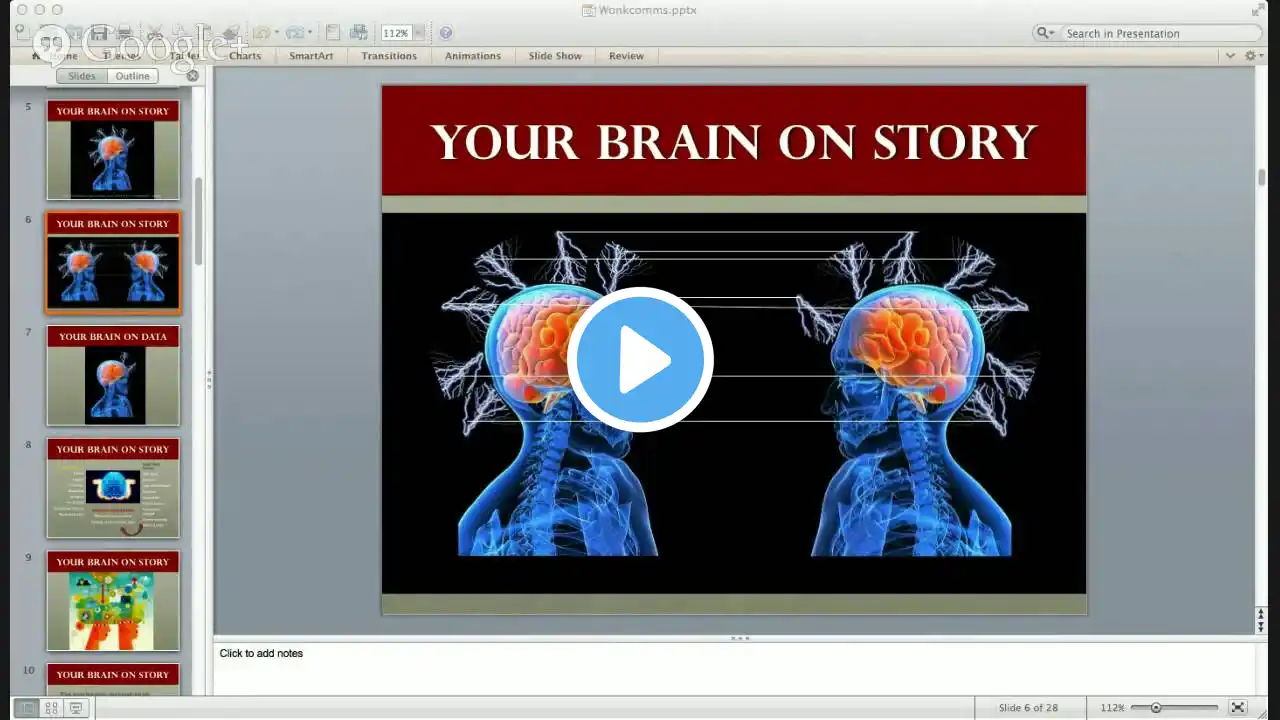Select the slide 10 thumbnail

click(113, 679)
